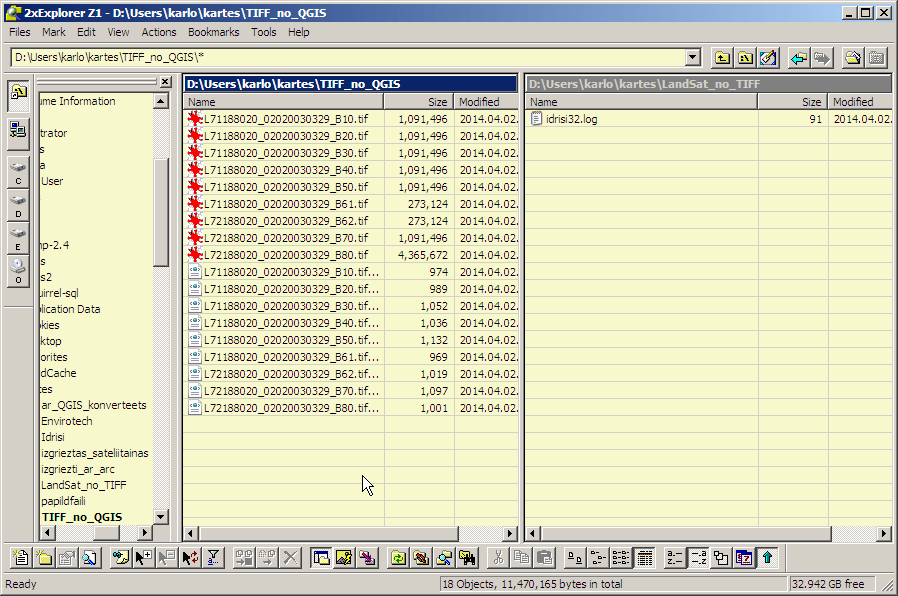
Task: Click the folder with magnifier icon
Action: click(444, 558)
